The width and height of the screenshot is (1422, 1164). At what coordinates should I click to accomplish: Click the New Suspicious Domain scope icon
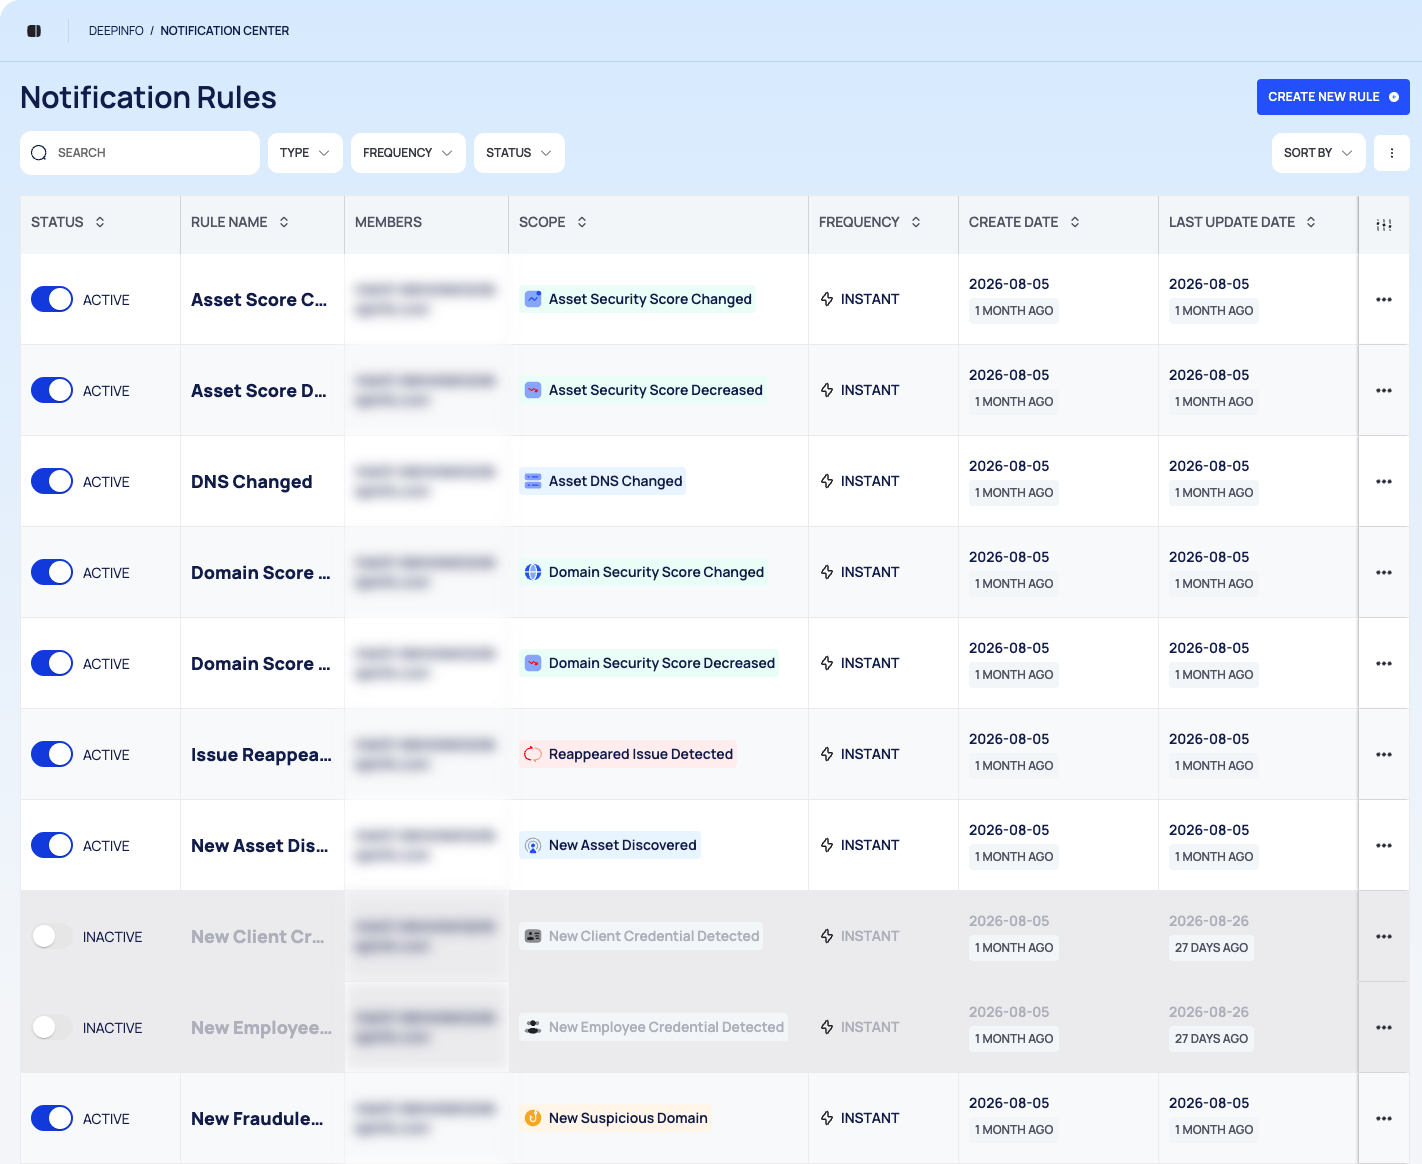click(x=533, y=1118)
